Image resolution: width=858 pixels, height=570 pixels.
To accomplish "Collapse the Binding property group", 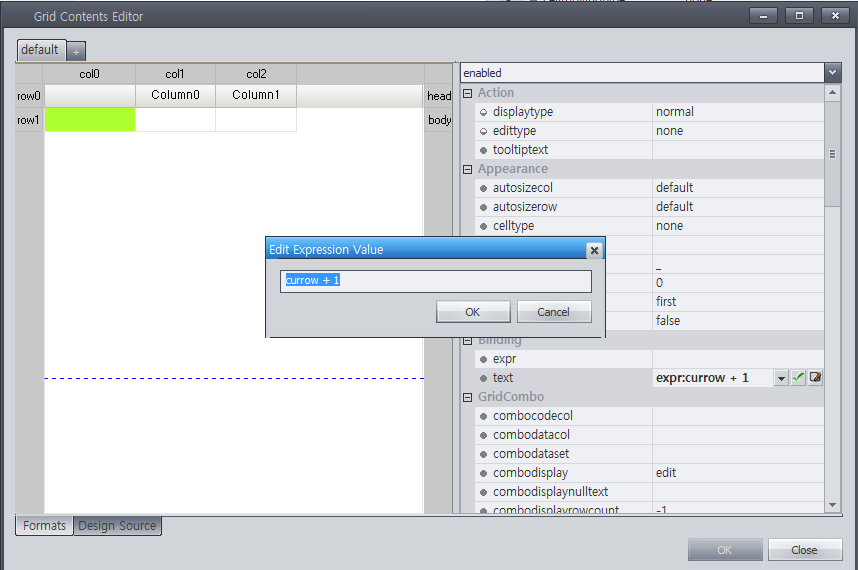I will click(x=467, y=341).
